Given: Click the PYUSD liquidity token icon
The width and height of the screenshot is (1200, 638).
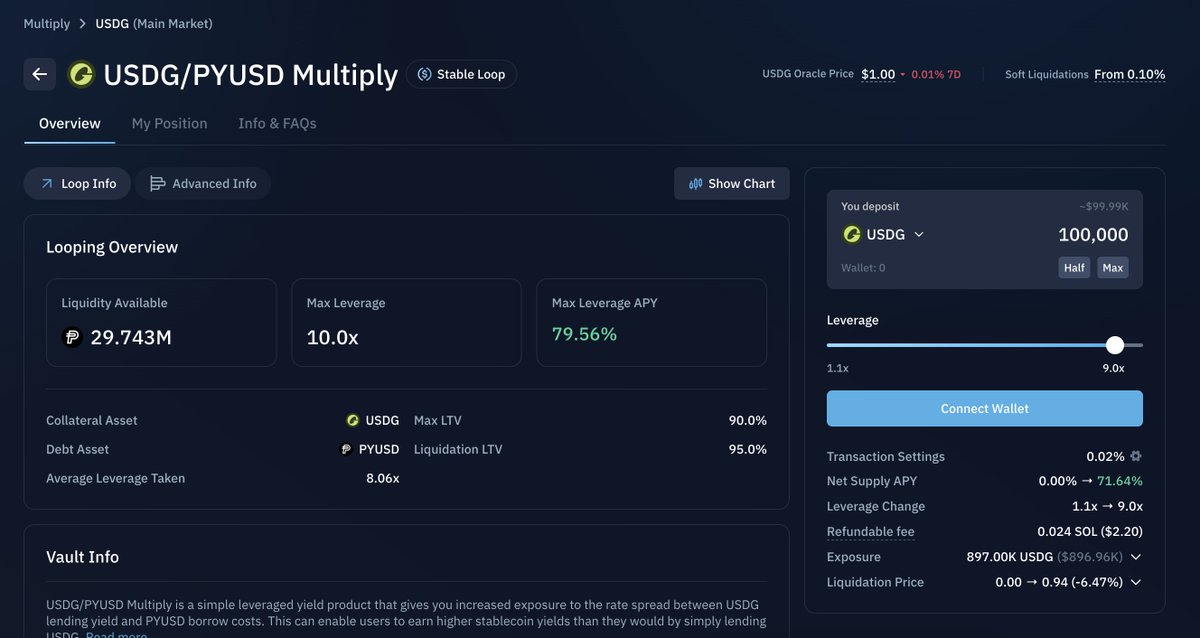Looking at the screenshot, I should pos(72,337).
